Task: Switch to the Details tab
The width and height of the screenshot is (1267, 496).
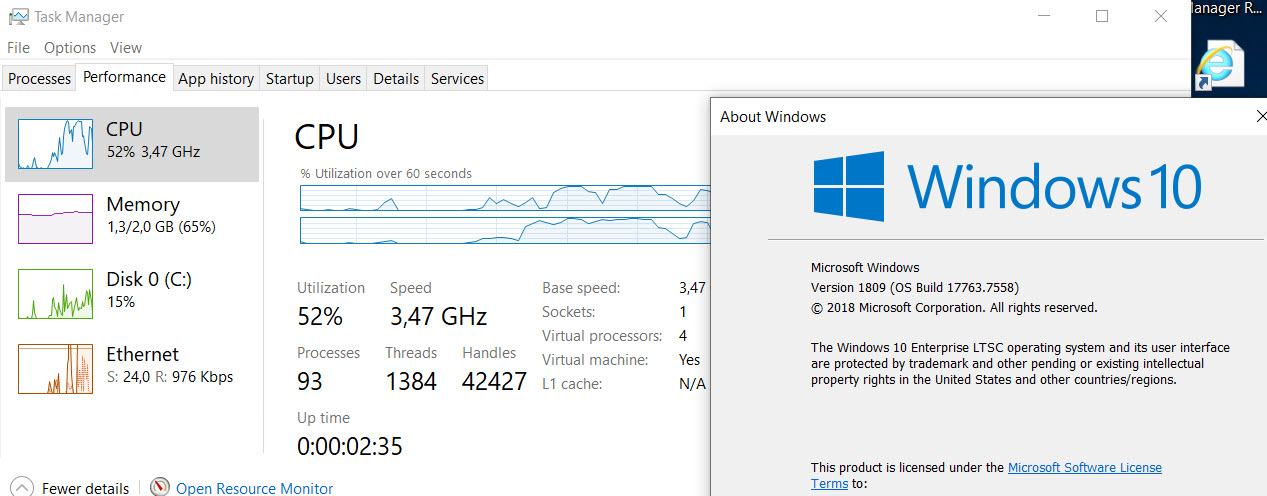Action: (x=396, y=78)
